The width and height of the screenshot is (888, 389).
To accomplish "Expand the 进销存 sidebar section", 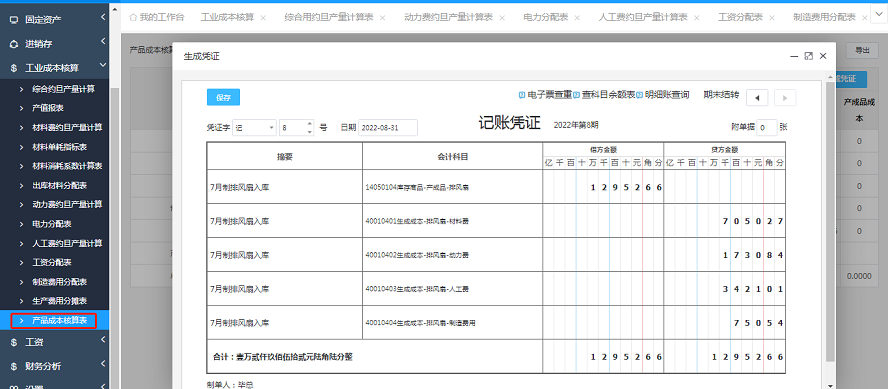I will pos(103,41).
